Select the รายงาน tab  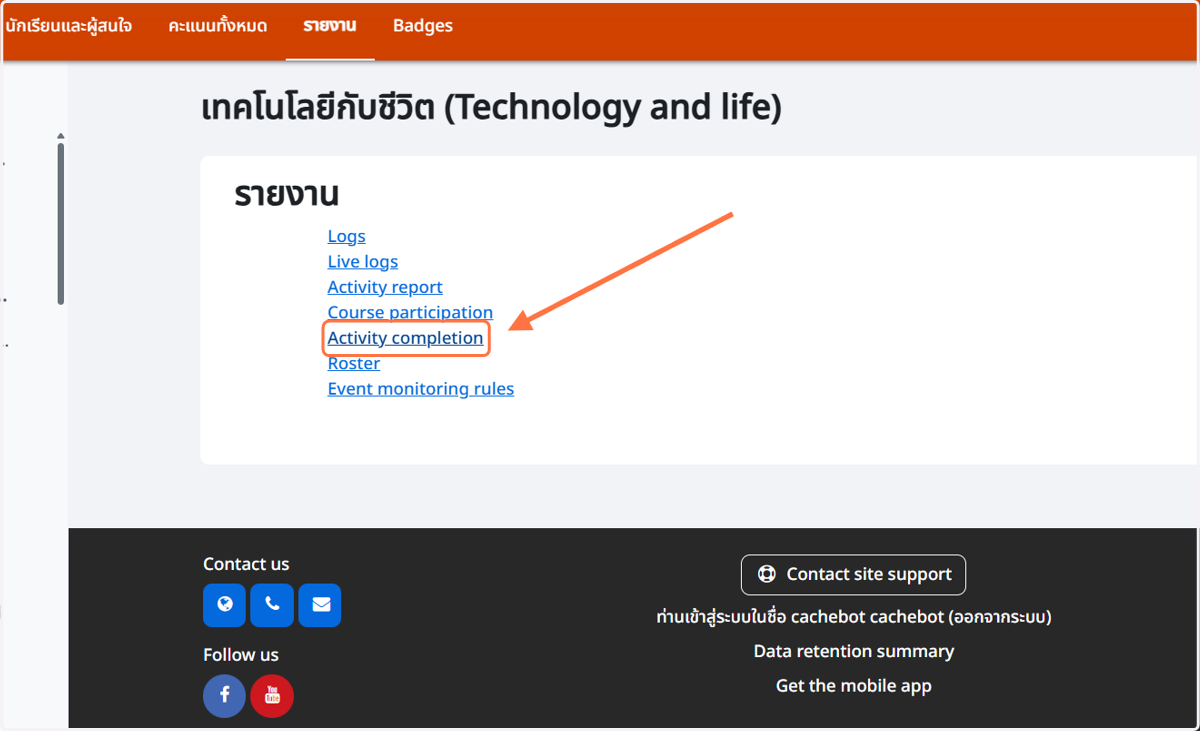tap(330, 26)
